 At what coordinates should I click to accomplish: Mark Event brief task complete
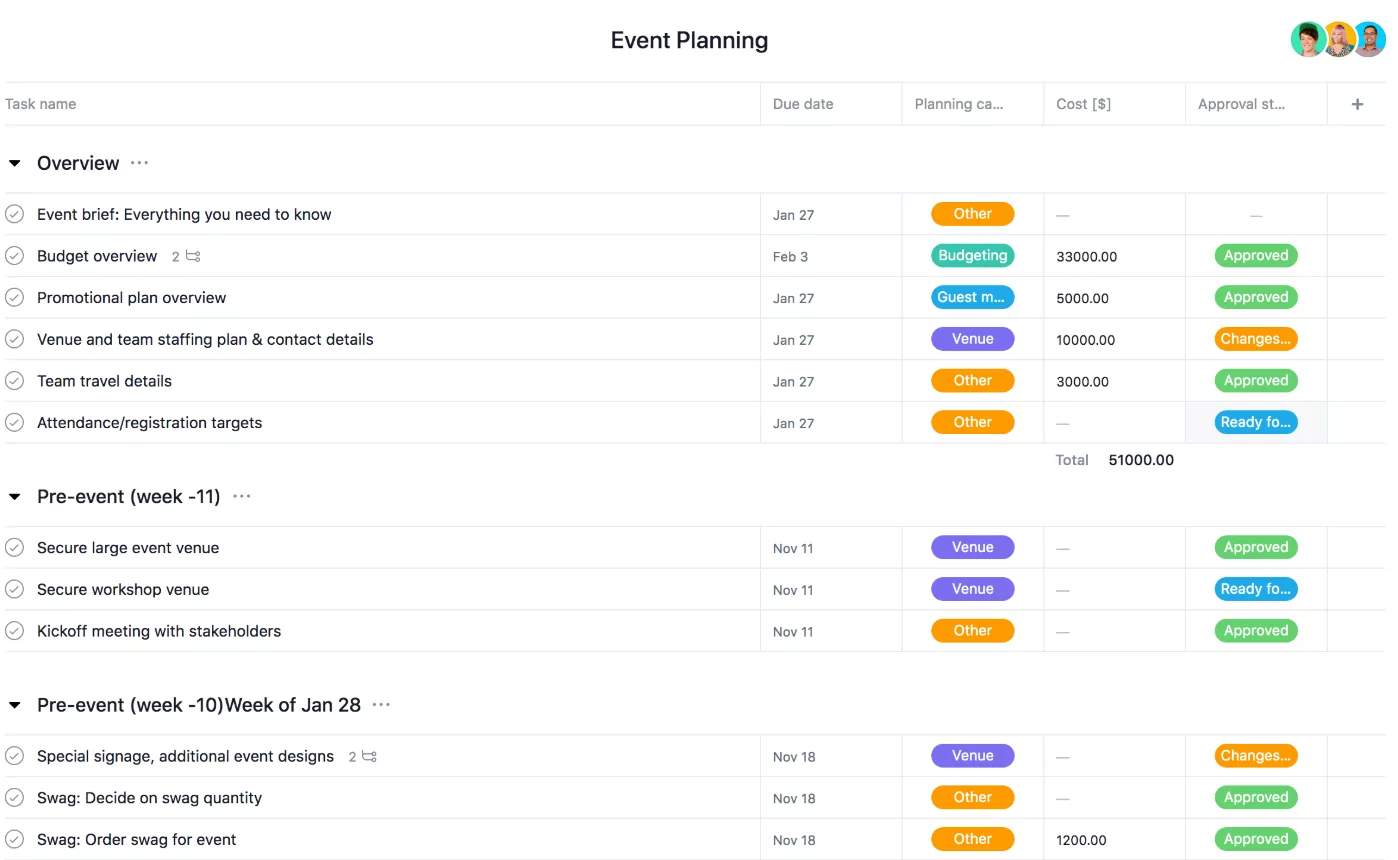pos(14,214)
